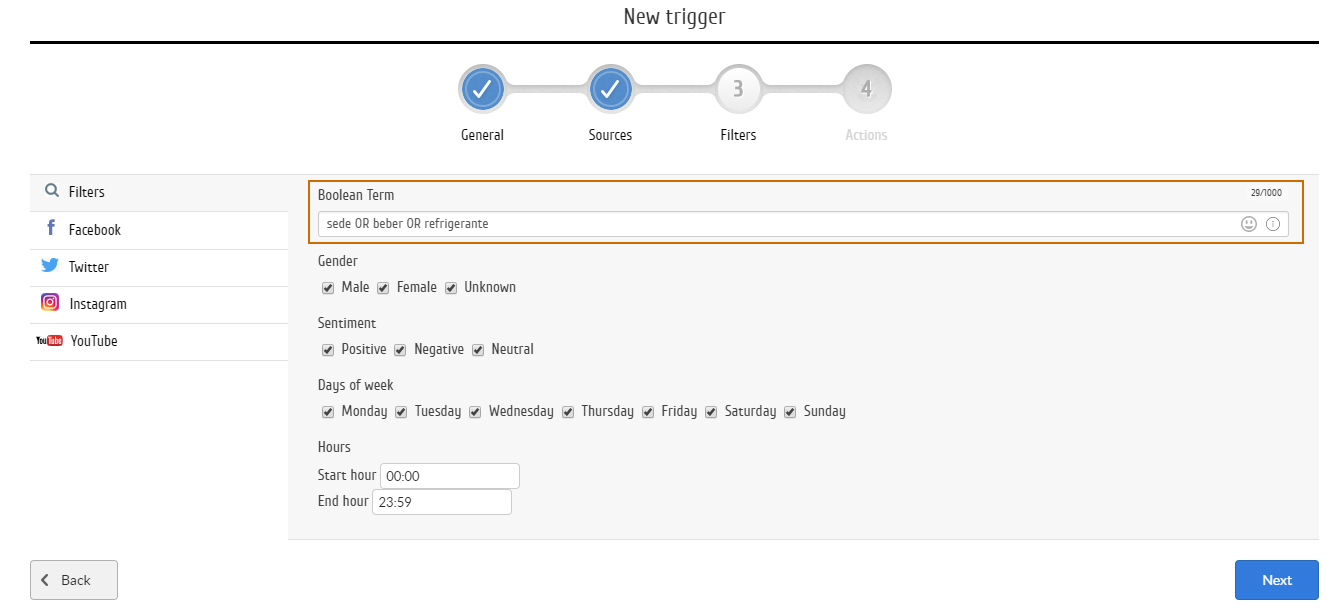Click the Filters magnifier icon
This screenshot has width=1342, height=616.
click(52, 191)
